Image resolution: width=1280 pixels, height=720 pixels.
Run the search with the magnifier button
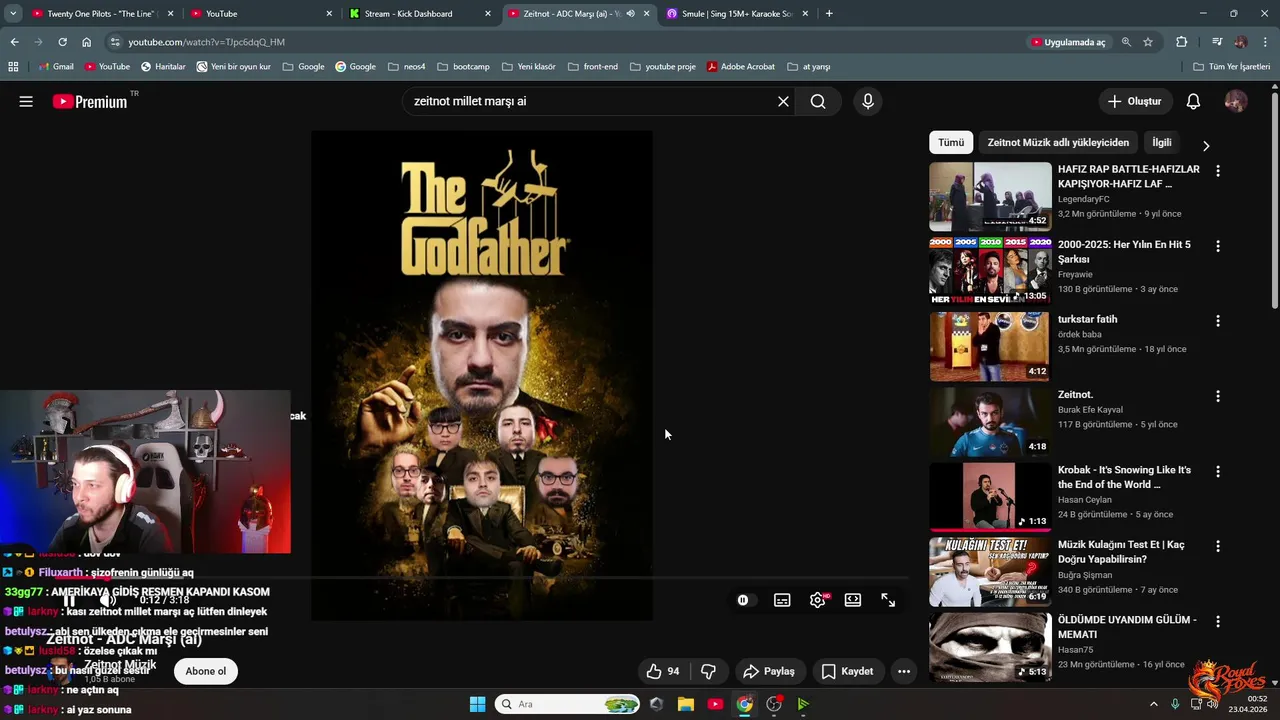pos(818,101)
